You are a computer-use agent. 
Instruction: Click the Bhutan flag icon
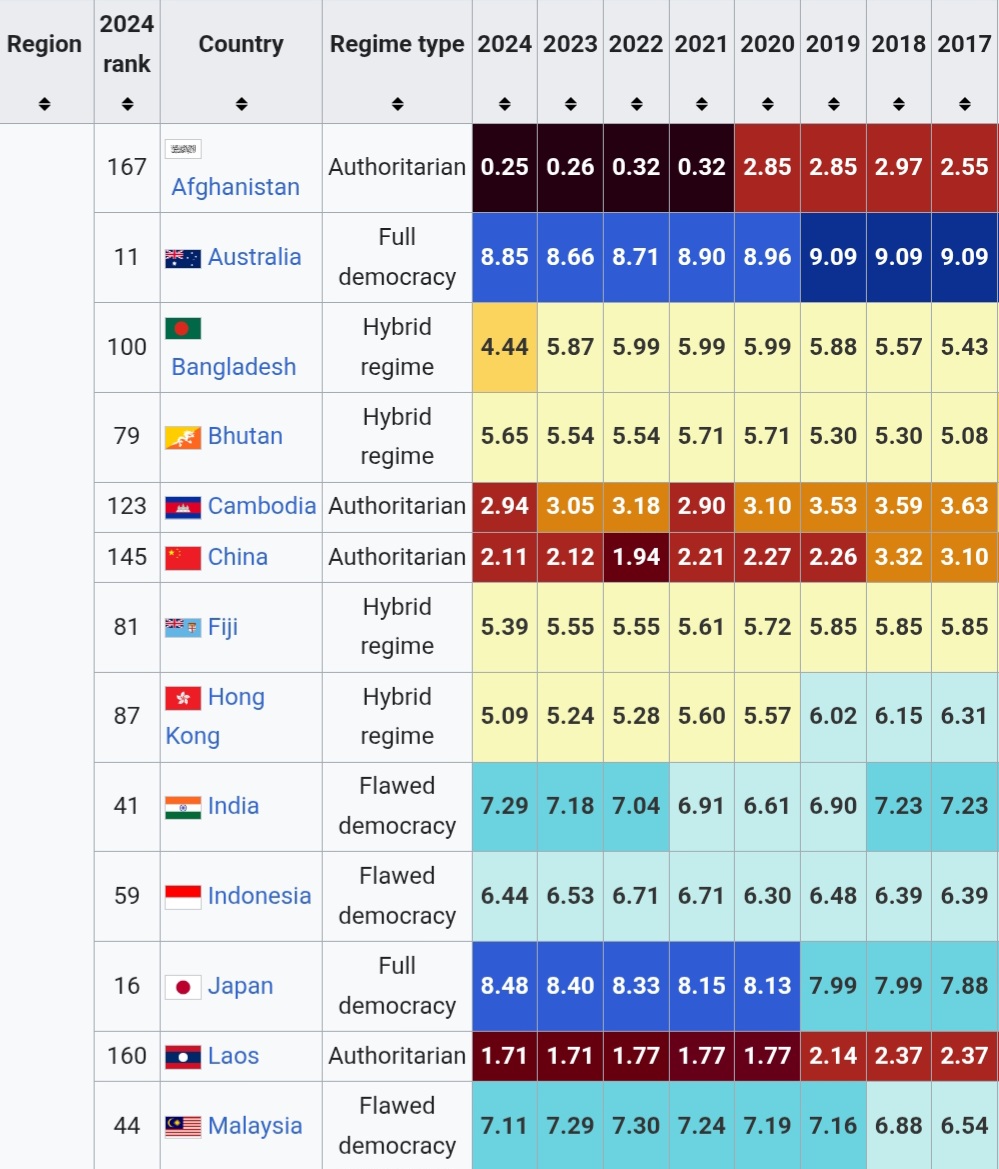(183, 437)
